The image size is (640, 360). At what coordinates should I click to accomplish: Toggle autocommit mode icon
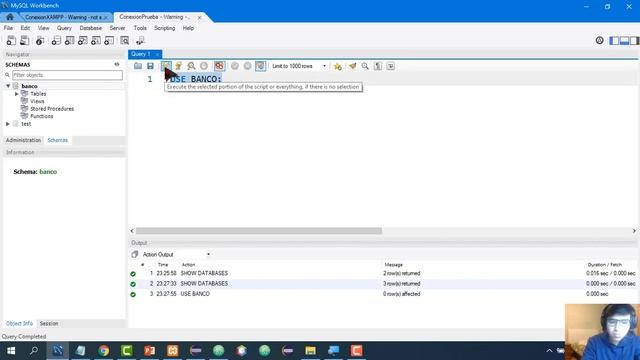click(260, 66)
